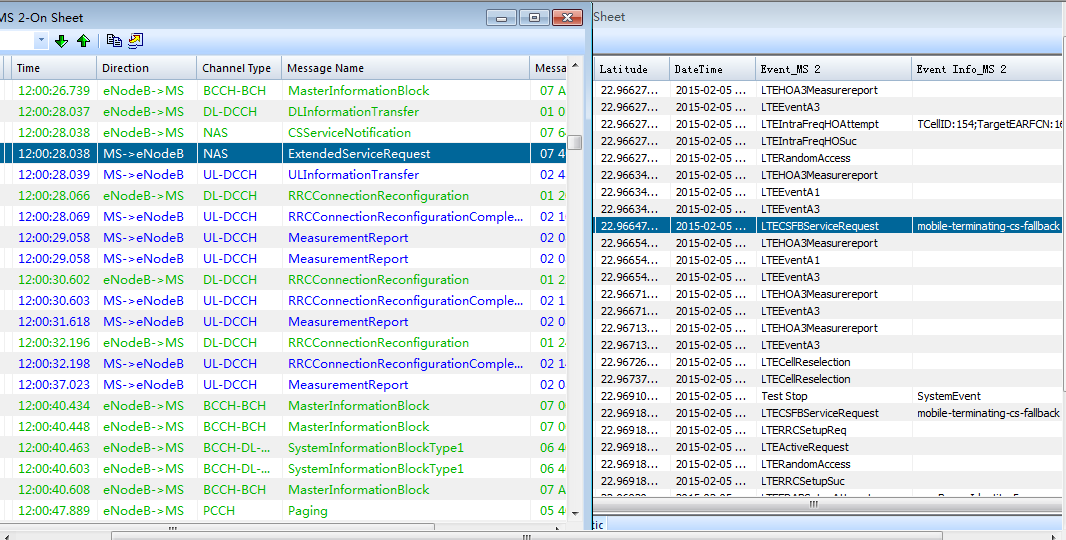
Task: Sort by the Message Name column header
Action: [x=405, y=68]
